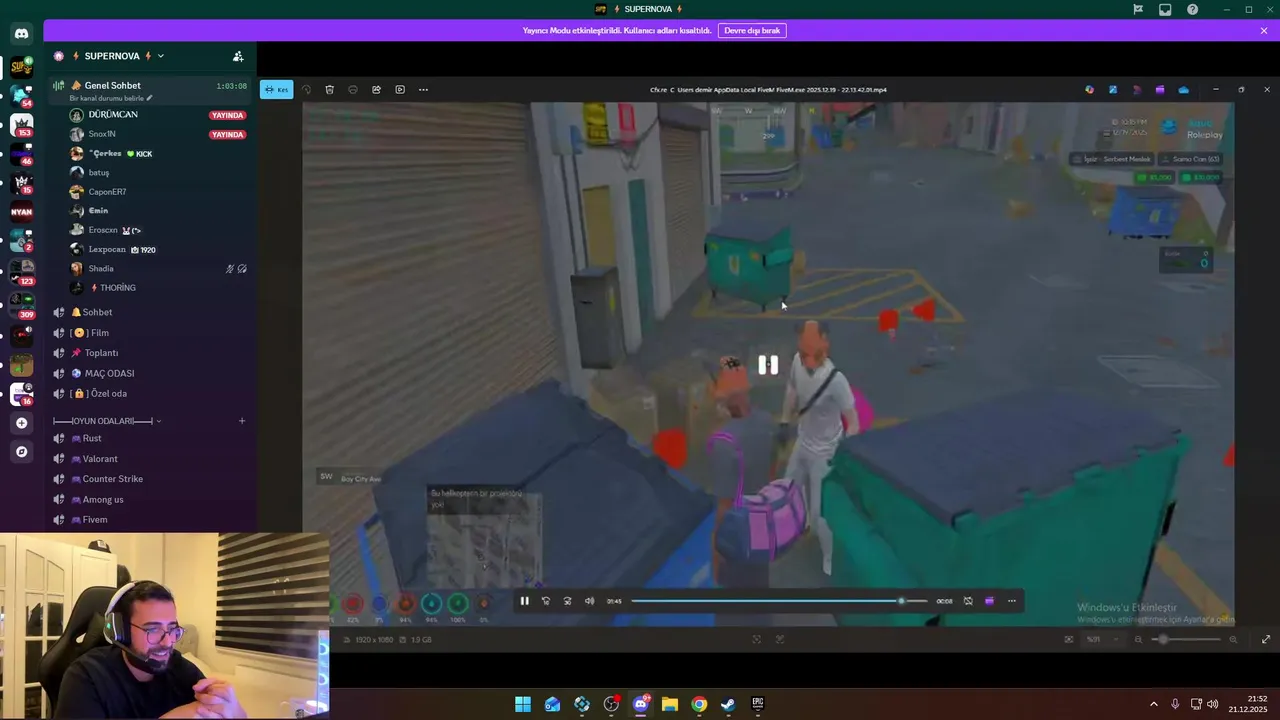
Task: Click Devre dışı bırak streamer mode button
Action: click(x=752, y=31)
